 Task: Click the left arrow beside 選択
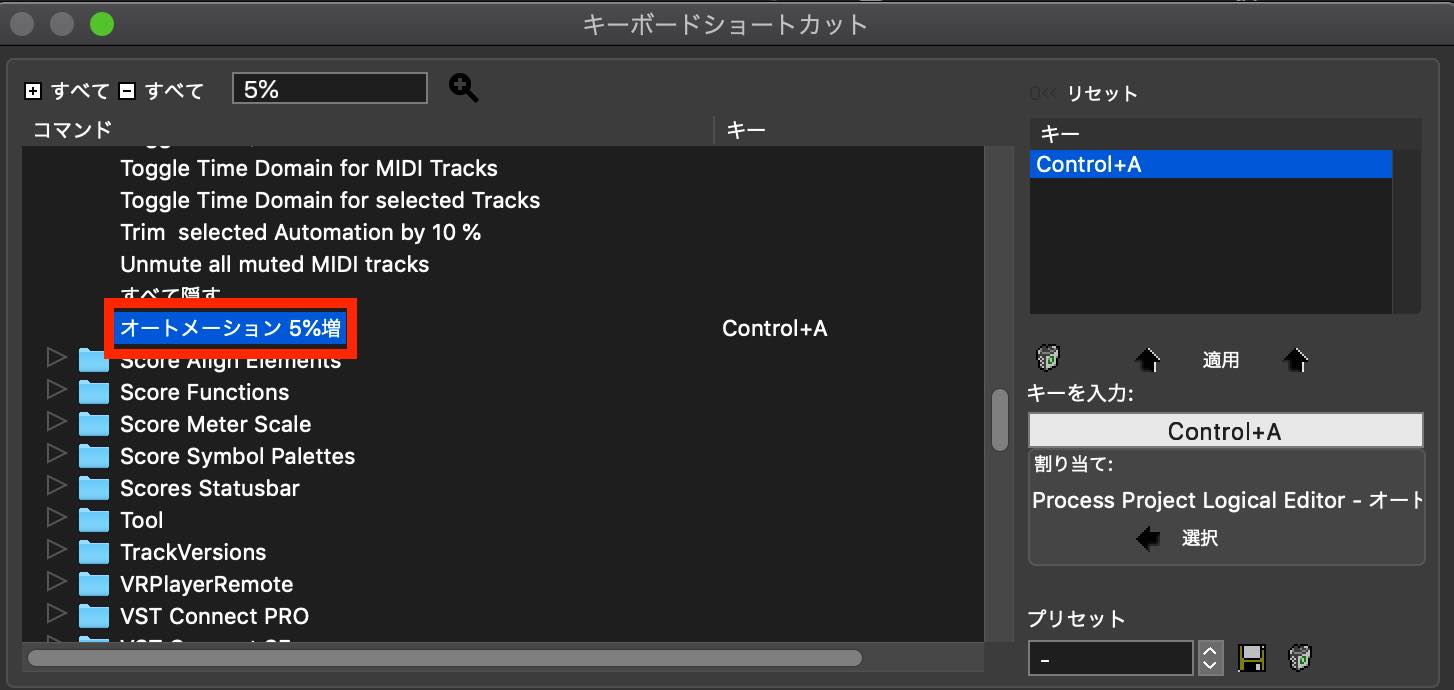coord(1148,538)
